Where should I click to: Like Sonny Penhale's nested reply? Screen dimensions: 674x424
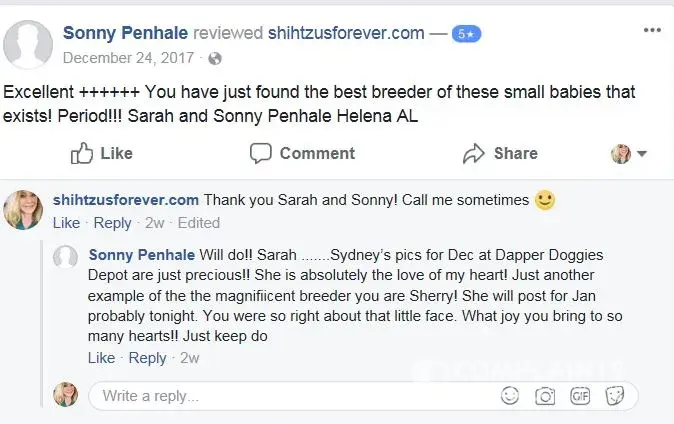tap(101, 357)
